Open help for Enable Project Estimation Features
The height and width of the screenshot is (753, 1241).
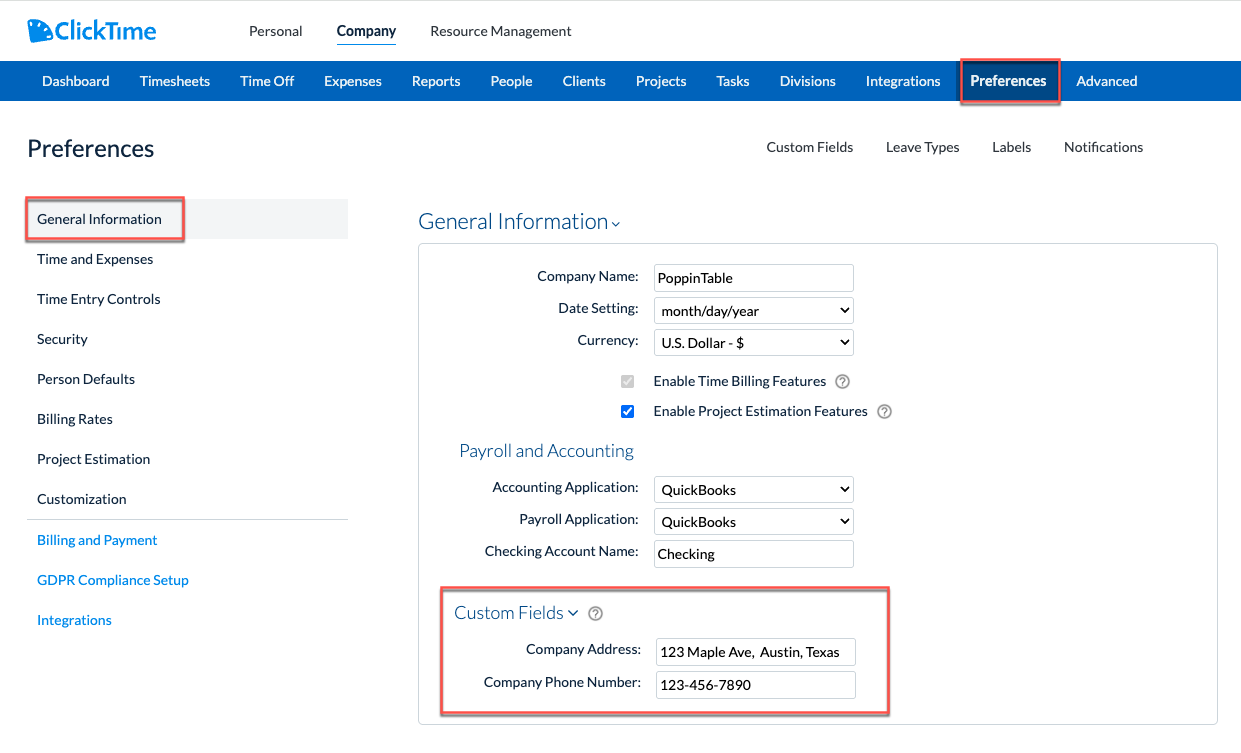coord(884,411)
